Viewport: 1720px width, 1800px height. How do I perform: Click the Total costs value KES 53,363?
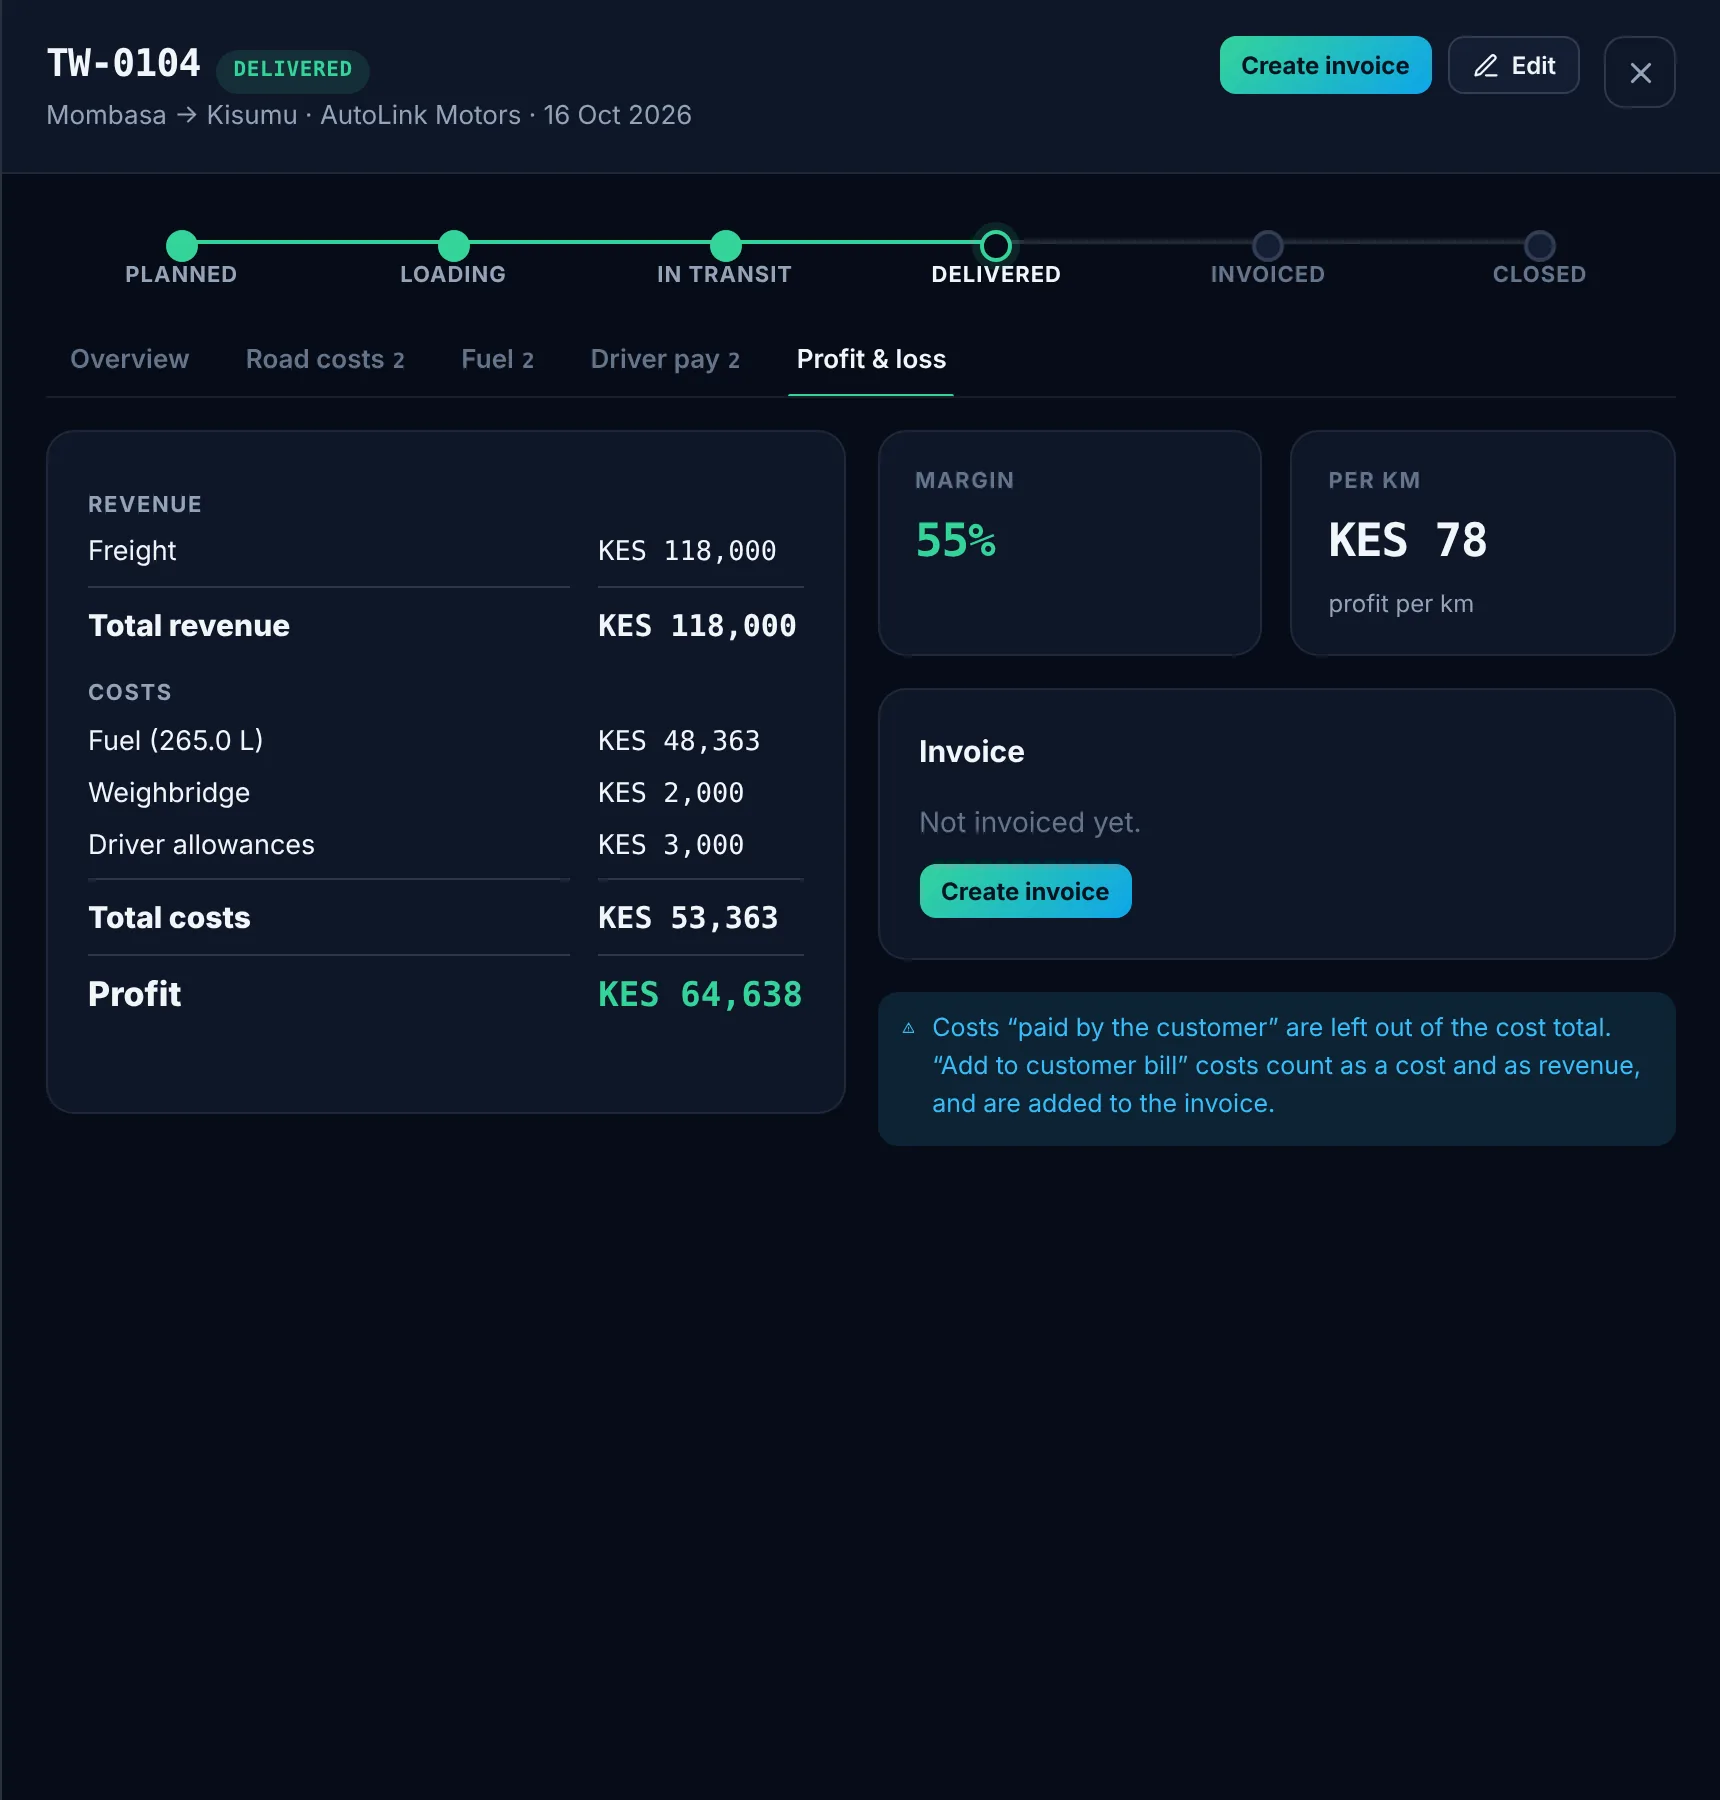pyautogui.click(x=688, y=918)
